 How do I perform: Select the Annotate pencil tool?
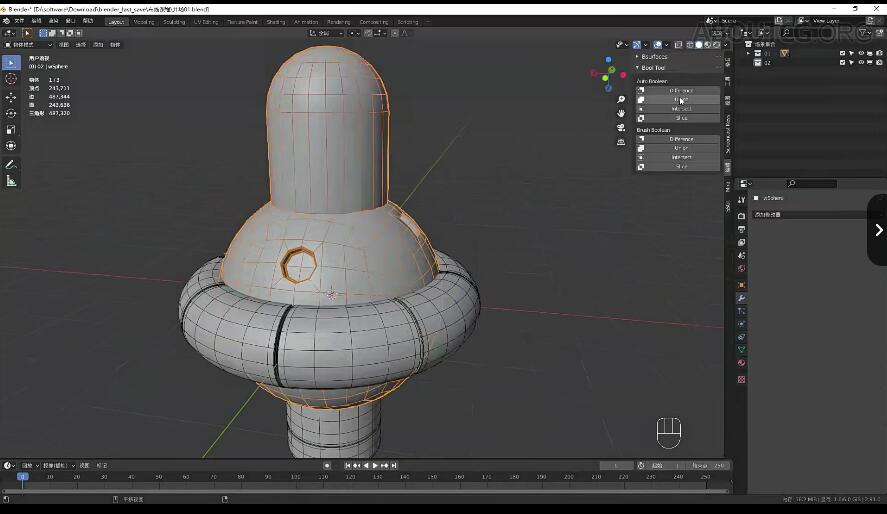[11, 164]
